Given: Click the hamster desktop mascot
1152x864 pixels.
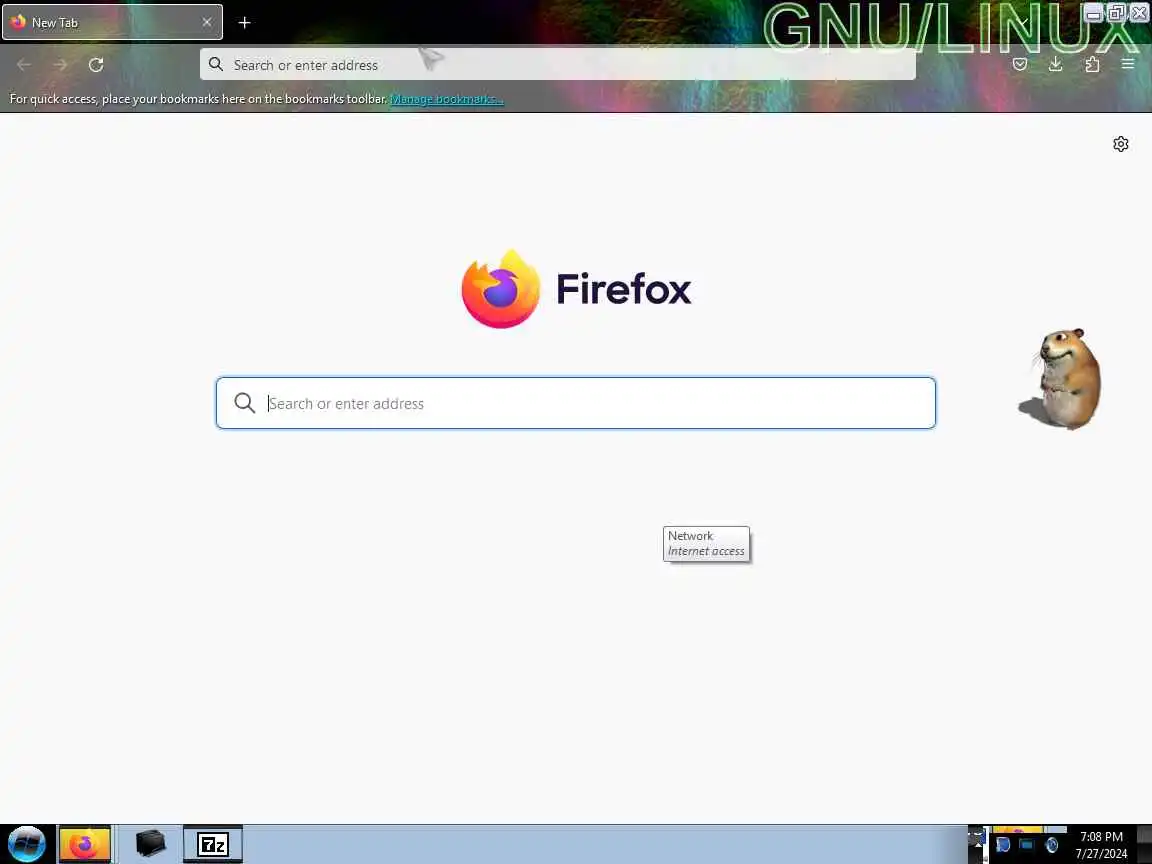Looking at the screenshot, I should [1060, 379].
